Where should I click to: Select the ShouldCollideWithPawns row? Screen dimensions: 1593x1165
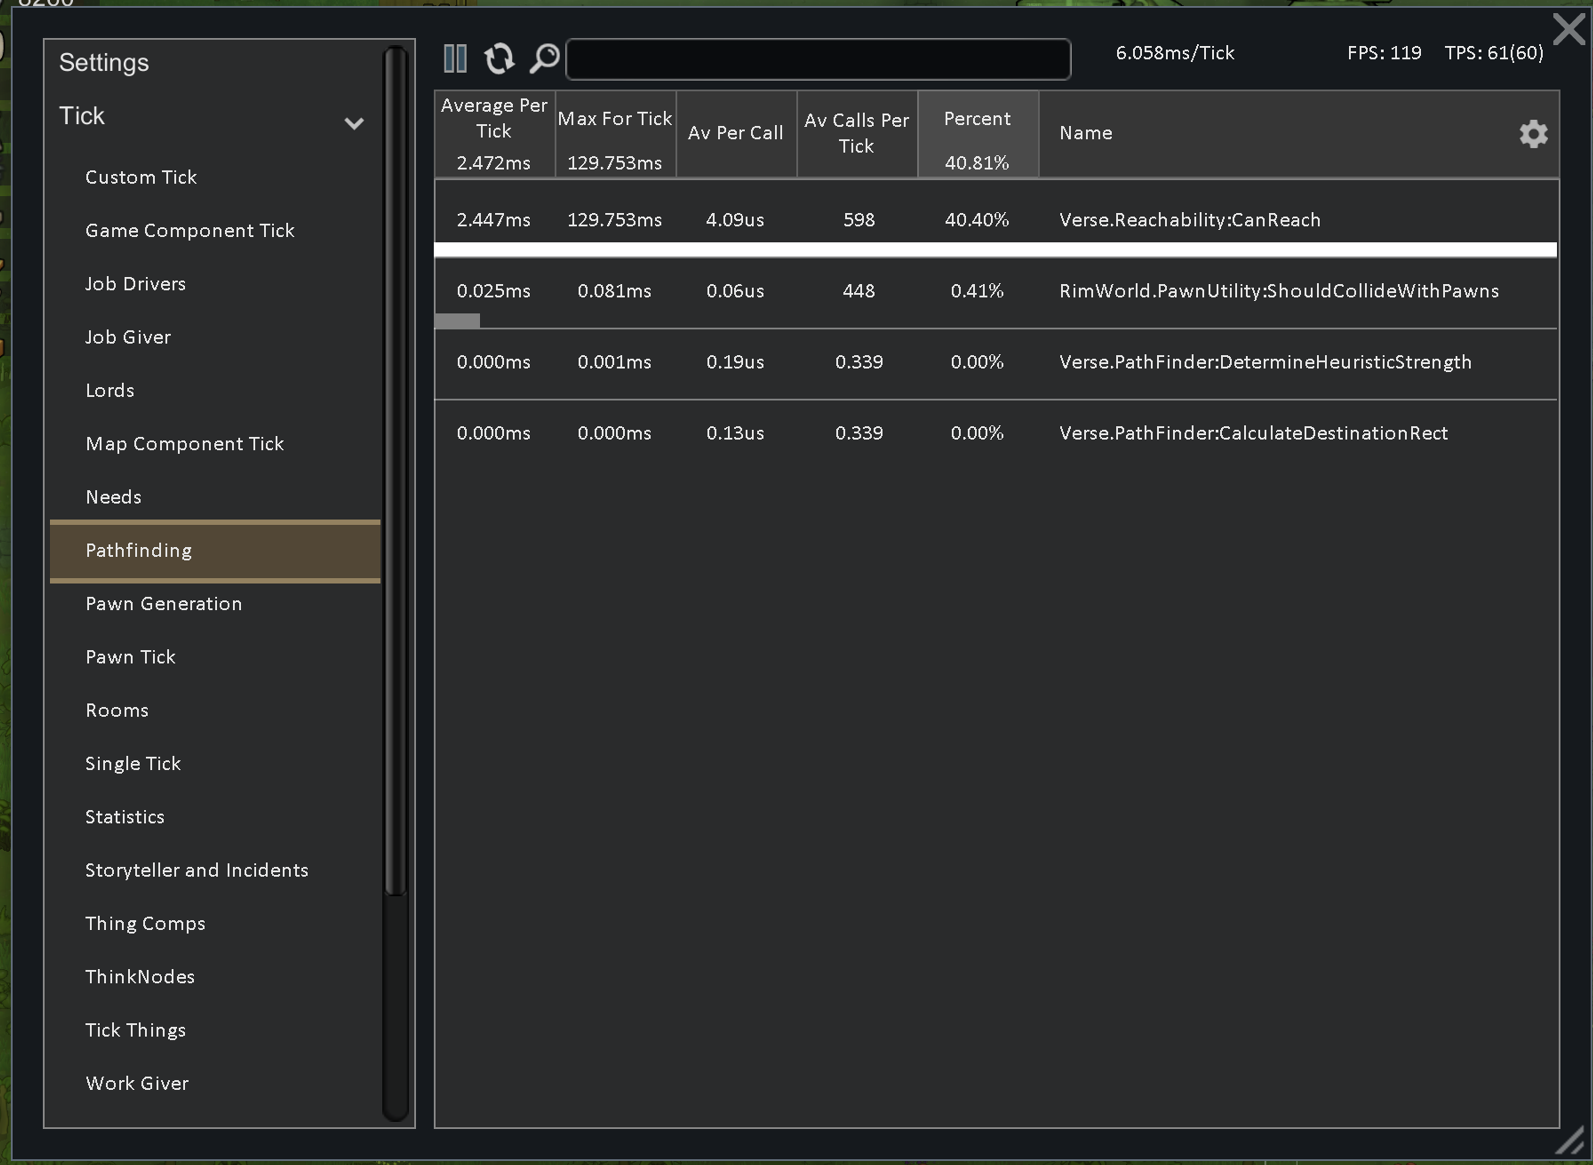(996, 291)
